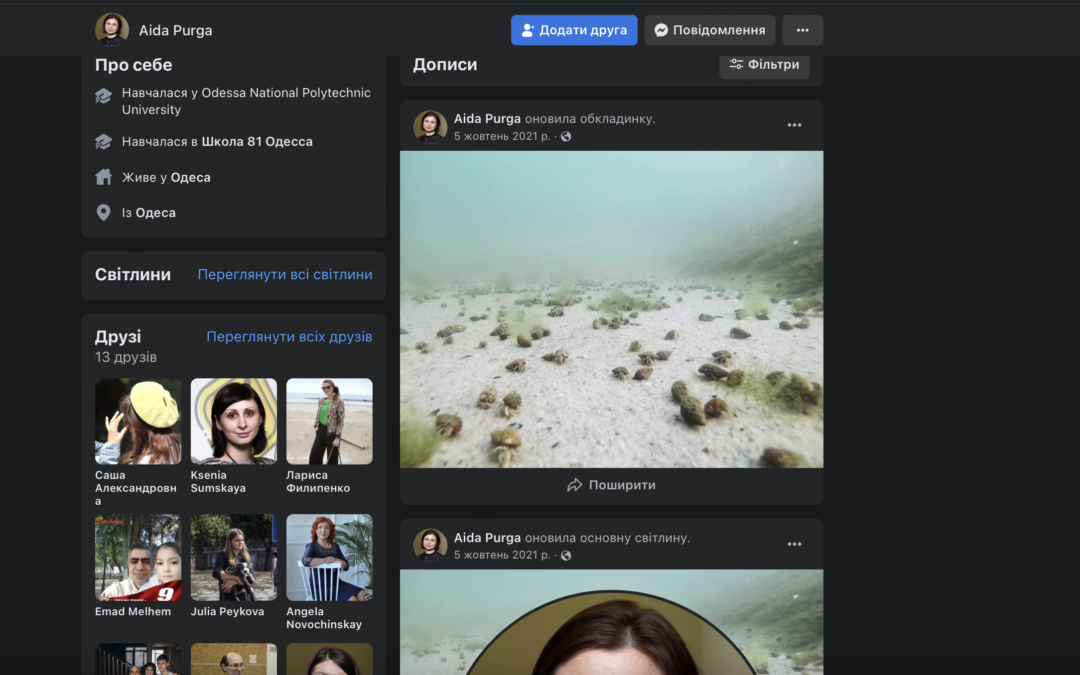Open Переглянути всіх друзів link
The width and height of the screenshot is (1080, 675).
click(x=289, y=337)
